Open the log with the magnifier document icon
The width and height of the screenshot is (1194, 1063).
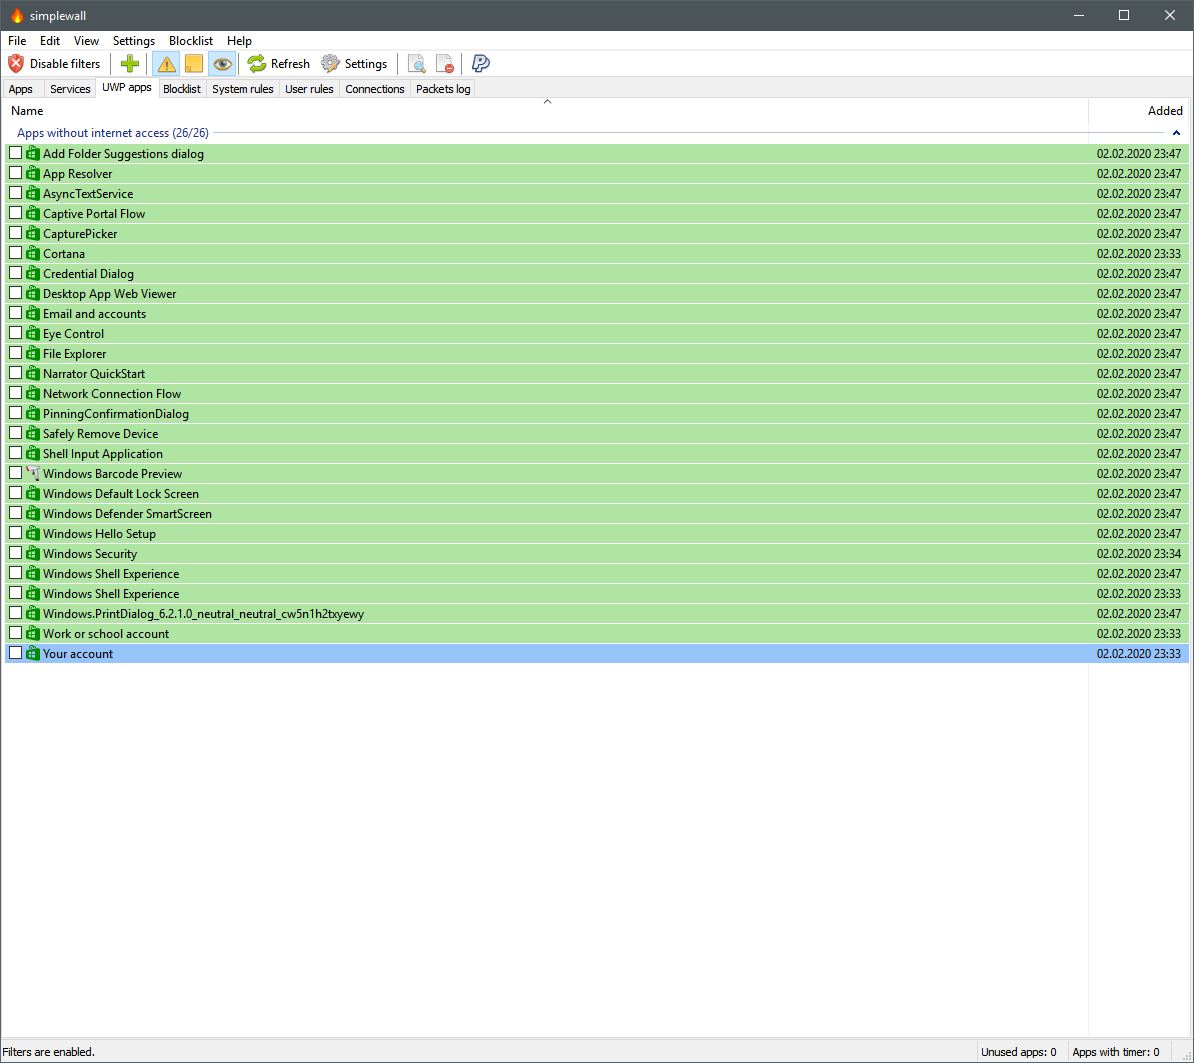point(416,63)
